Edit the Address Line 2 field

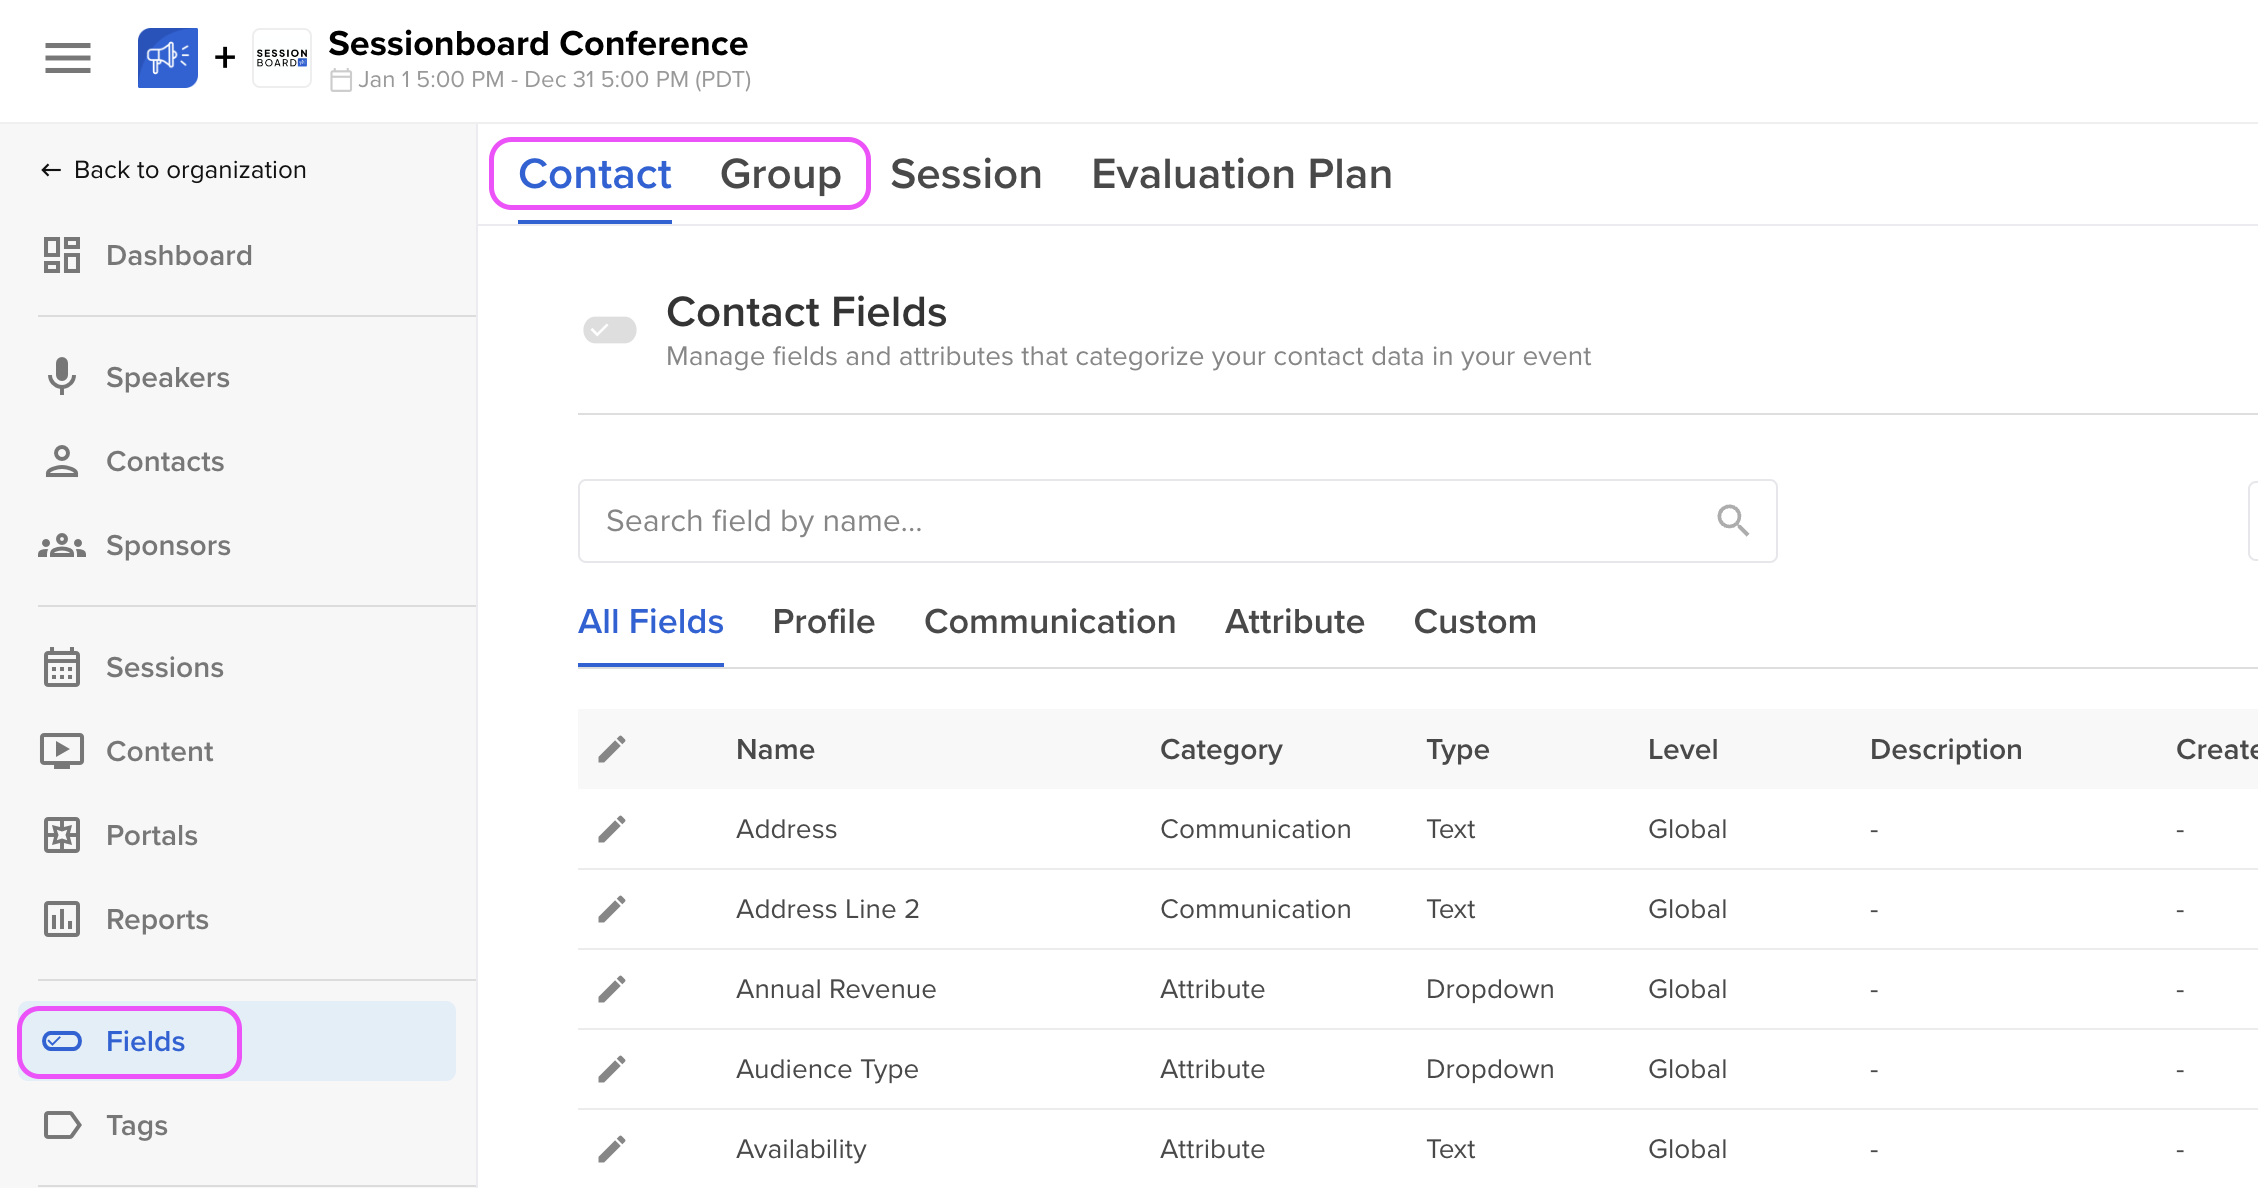click(612, 909)
